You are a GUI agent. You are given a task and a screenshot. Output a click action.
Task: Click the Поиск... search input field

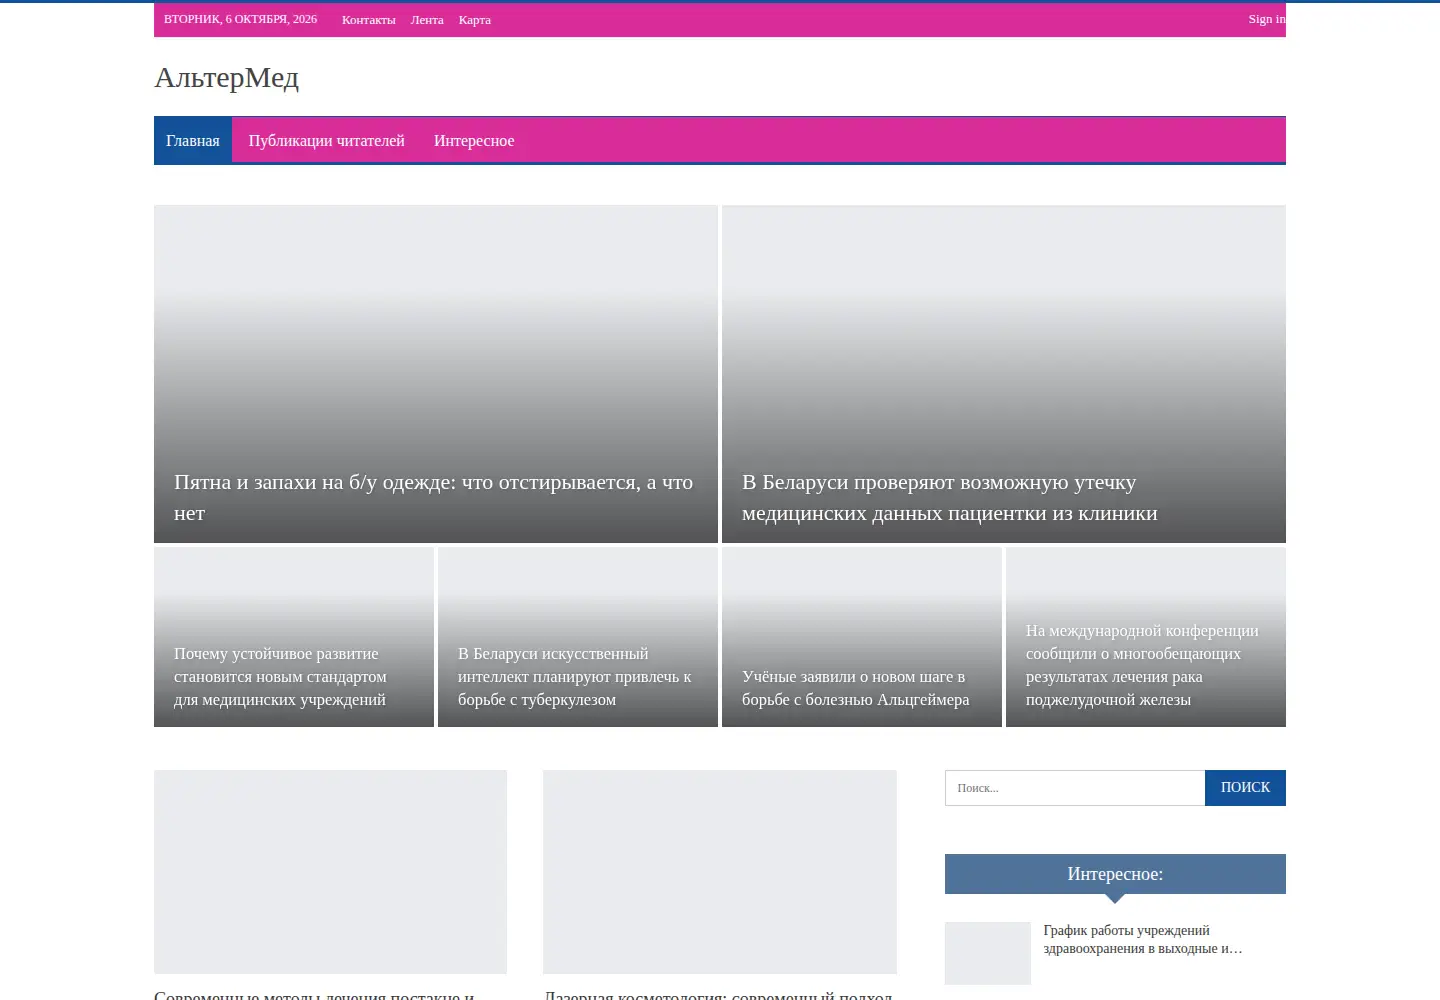[x=1075, y=788]
